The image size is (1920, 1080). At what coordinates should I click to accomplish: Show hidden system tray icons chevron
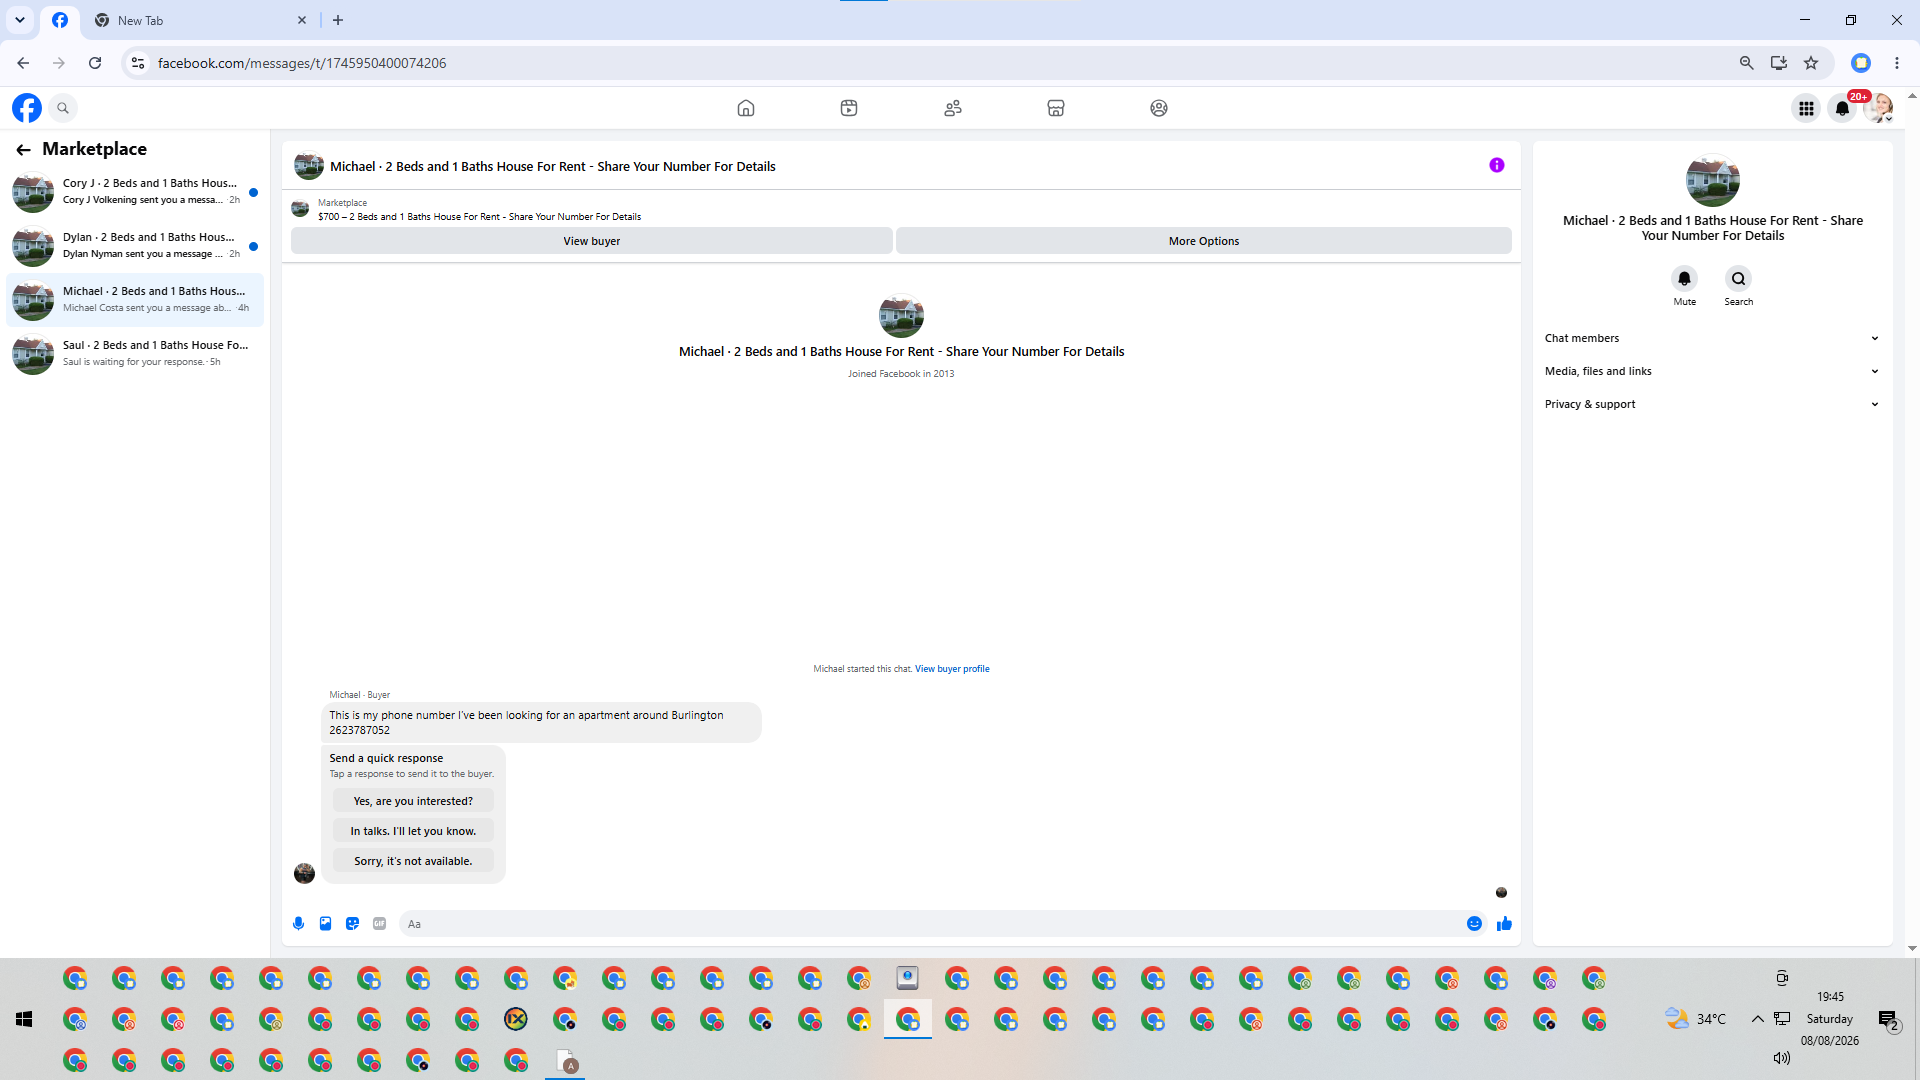1757,1019
